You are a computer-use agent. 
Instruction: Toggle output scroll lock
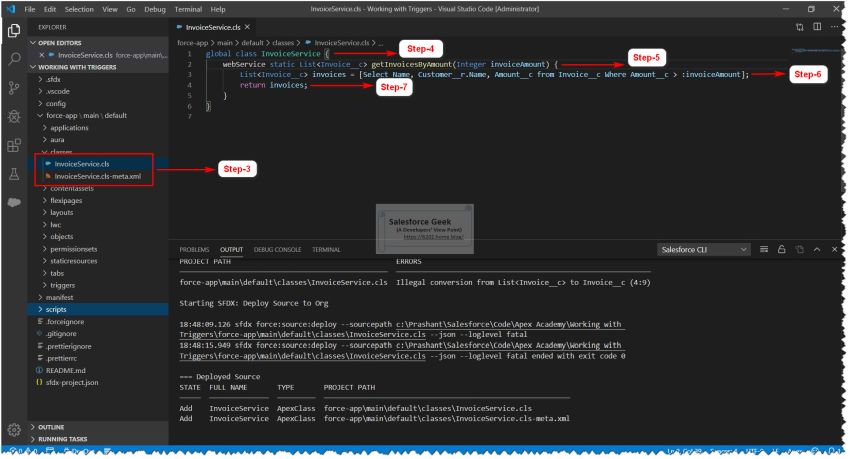click(781, 249)
